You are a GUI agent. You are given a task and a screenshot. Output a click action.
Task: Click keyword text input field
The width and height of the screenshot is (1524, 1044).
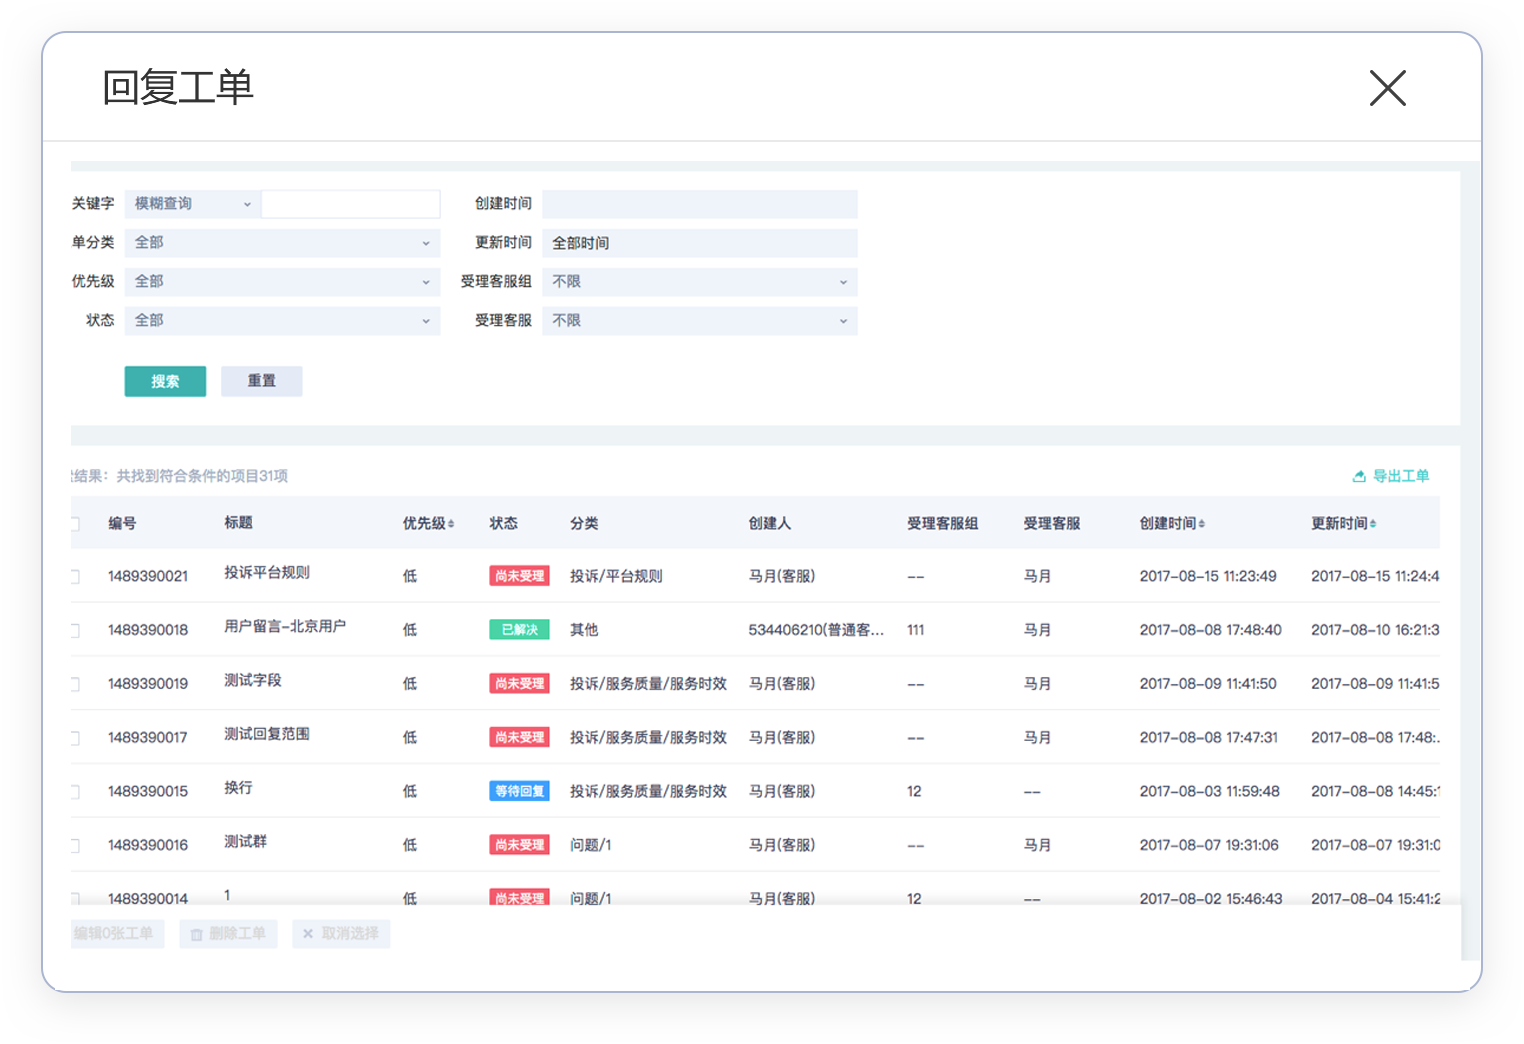pyautogui.click(x=350, y=204)
